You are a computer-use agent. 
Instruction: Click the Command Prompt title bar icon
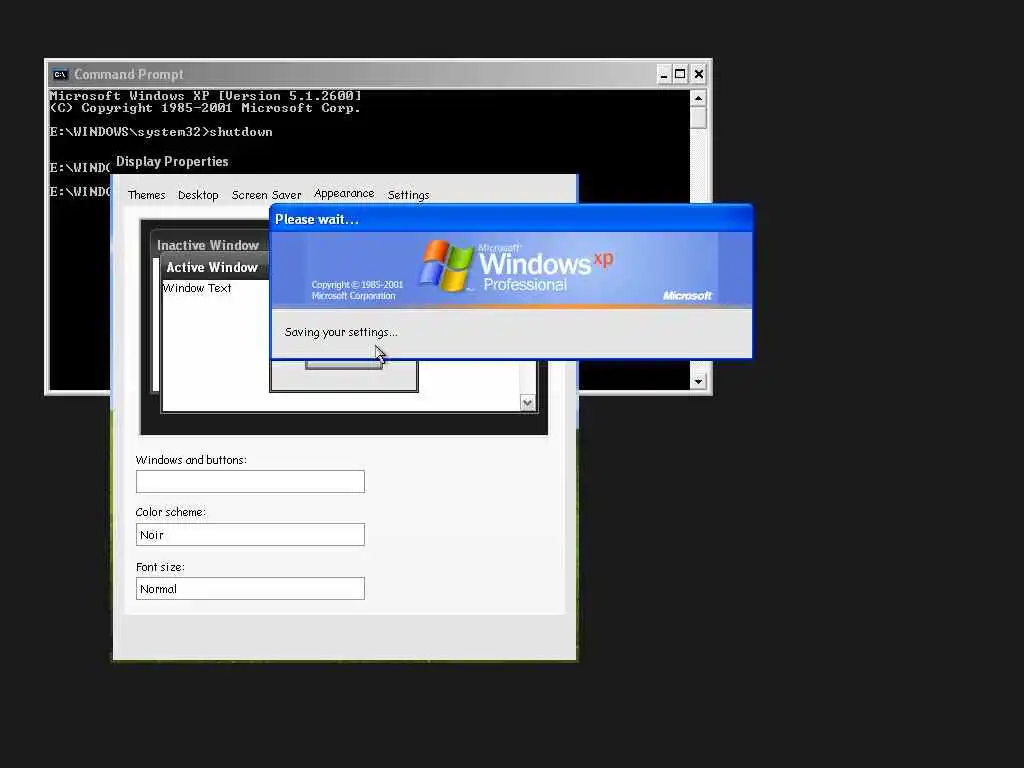click(x=60, y=74)
